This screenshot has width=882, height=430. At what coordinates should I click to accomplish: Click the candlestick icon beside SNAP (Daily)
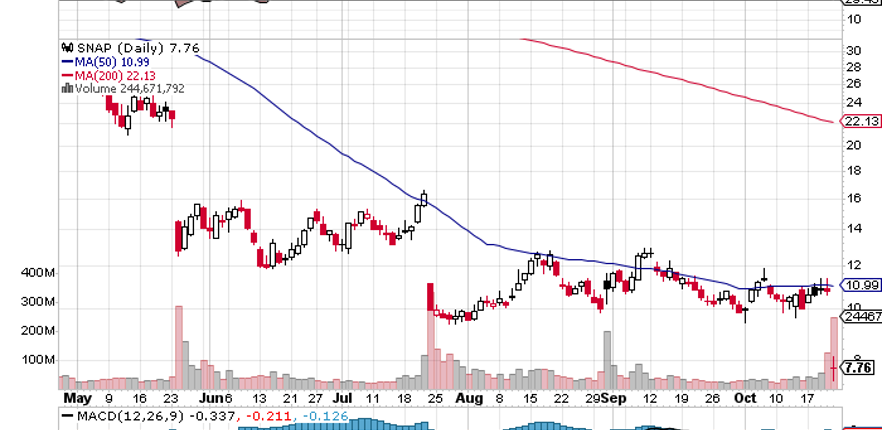67,48
